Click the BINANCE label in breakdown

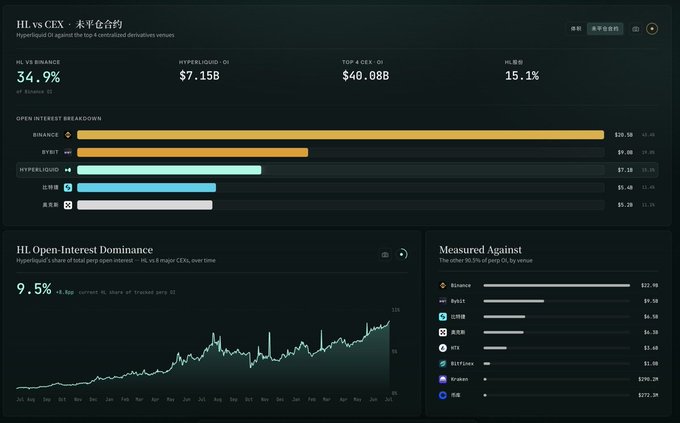[x=46, y=135]
